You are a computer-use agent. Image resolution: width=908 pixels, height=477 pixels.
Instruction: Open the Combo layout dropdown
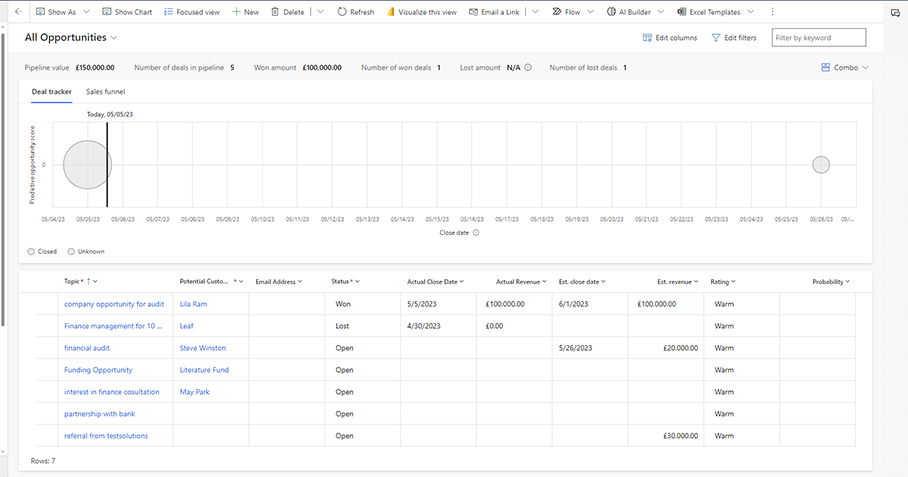[845, 68]
